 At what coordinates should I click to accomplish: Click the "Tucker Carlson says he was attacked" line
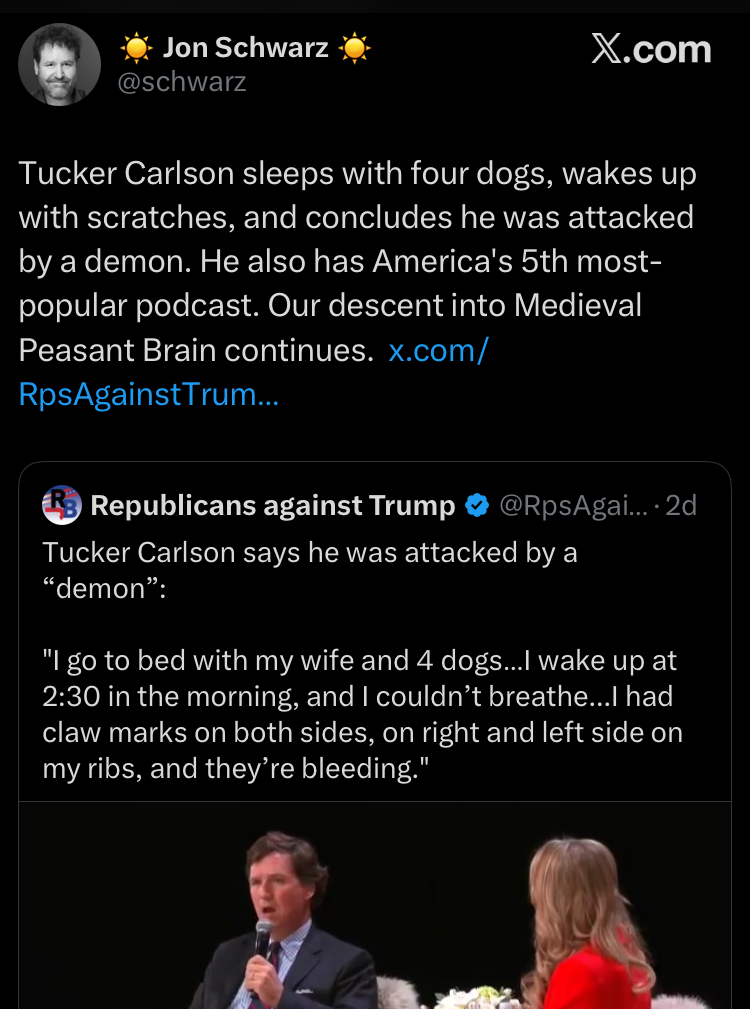pyautogui.click(x=310, y=553)
